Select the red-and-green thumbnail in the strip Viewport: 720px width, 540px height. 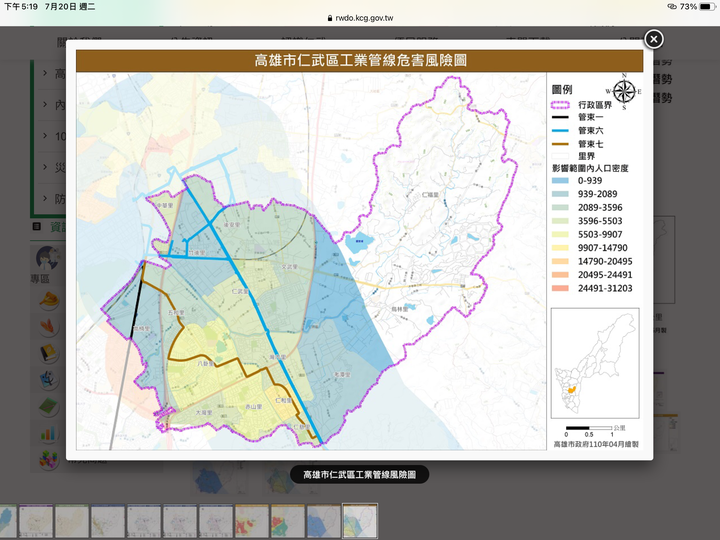tap(288, 521)
